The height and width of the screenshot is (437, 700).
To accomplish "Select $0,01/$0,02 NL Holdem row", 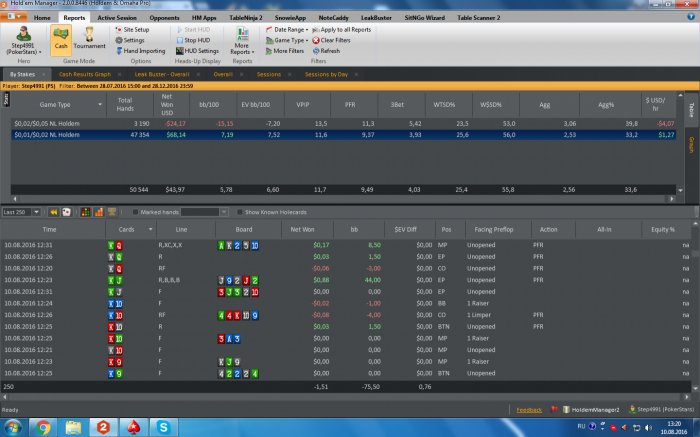I will (343, 135).
